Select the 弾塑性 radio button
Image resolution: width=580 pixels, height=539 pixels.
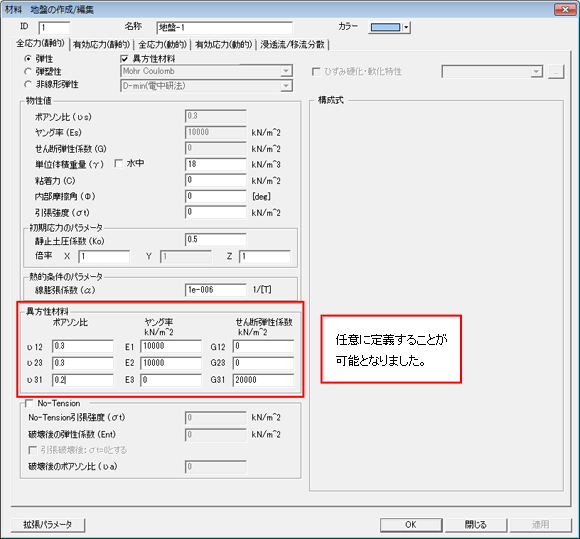28,71
